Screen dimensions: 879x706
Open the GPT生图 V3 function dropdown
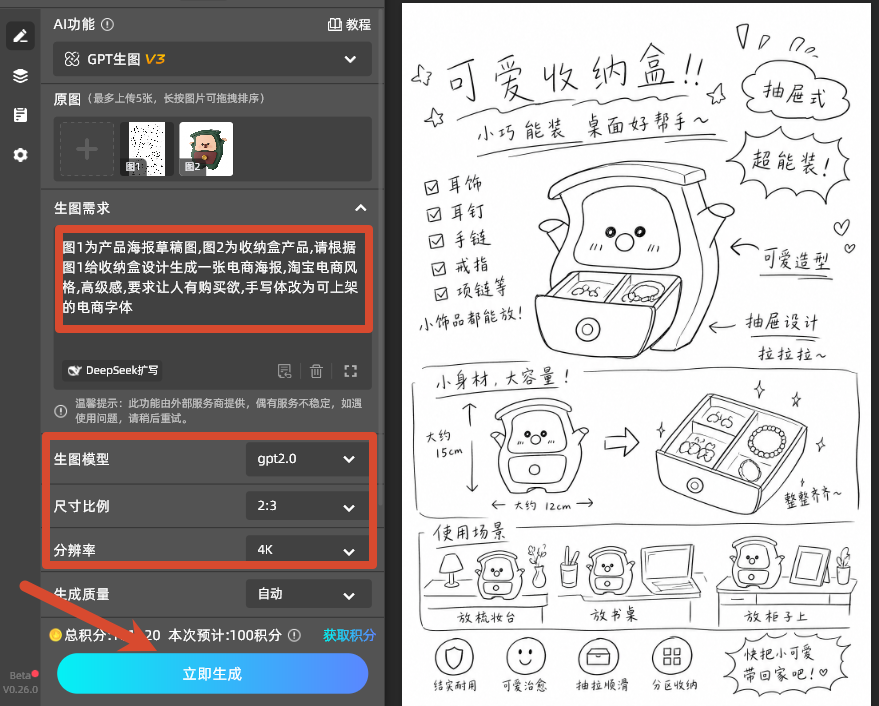coord(212,59)
